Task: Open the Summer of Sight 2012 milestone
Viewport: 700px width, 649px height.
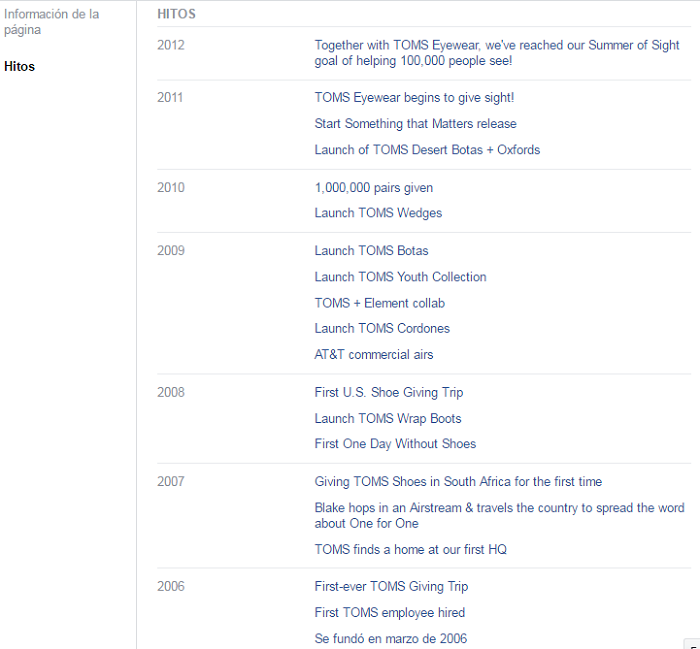Action: click(x=496, y=53)
